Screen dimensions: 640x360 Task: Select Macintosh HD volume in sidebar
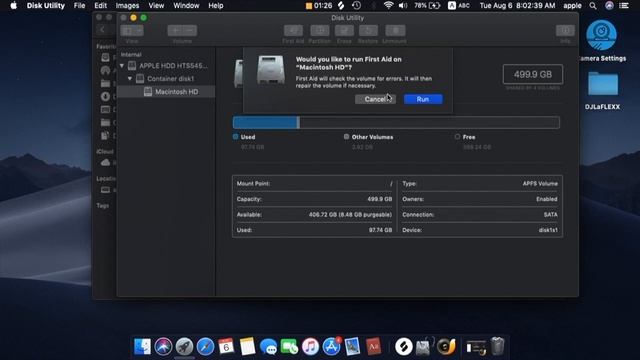pyautogui.click(x=176, y=92)
